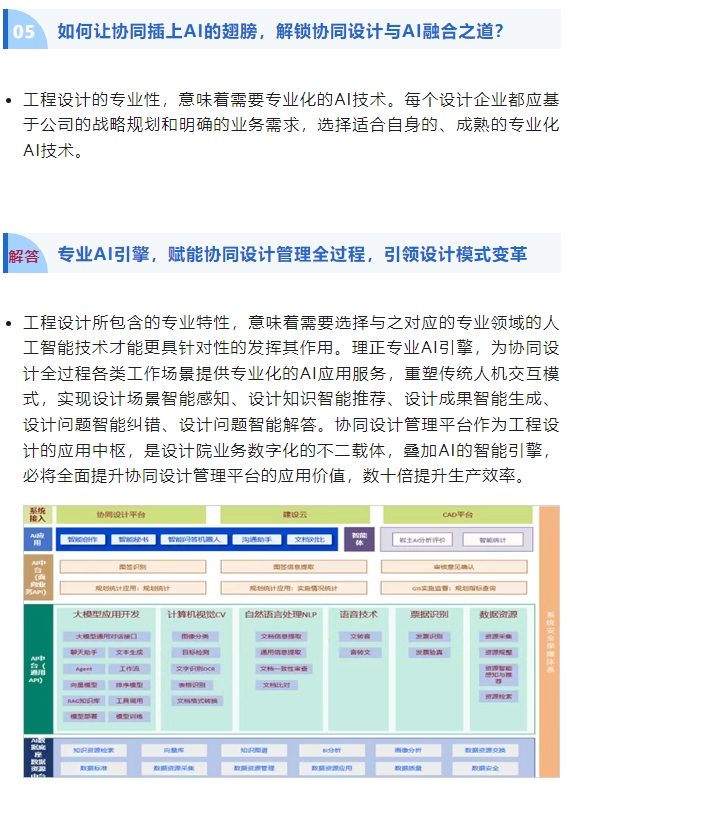Click the heading 如何让协同插上AI的翅膀
The image size is (703, 827).
(x=280, y=31)
